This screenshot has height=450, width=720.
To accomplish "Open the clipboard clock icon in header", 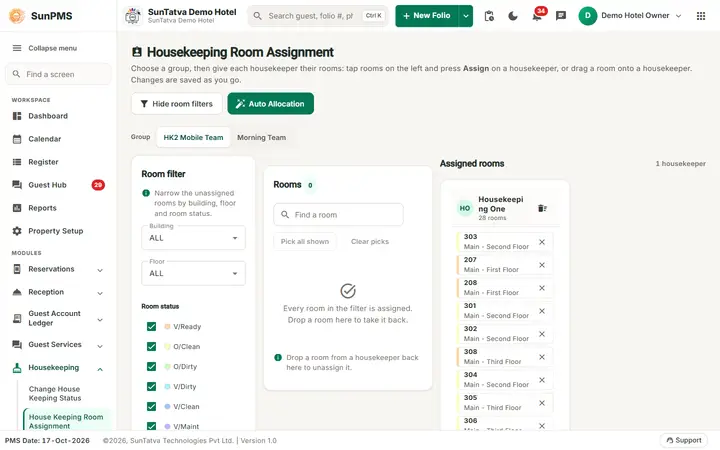I will tap(489, 16).
